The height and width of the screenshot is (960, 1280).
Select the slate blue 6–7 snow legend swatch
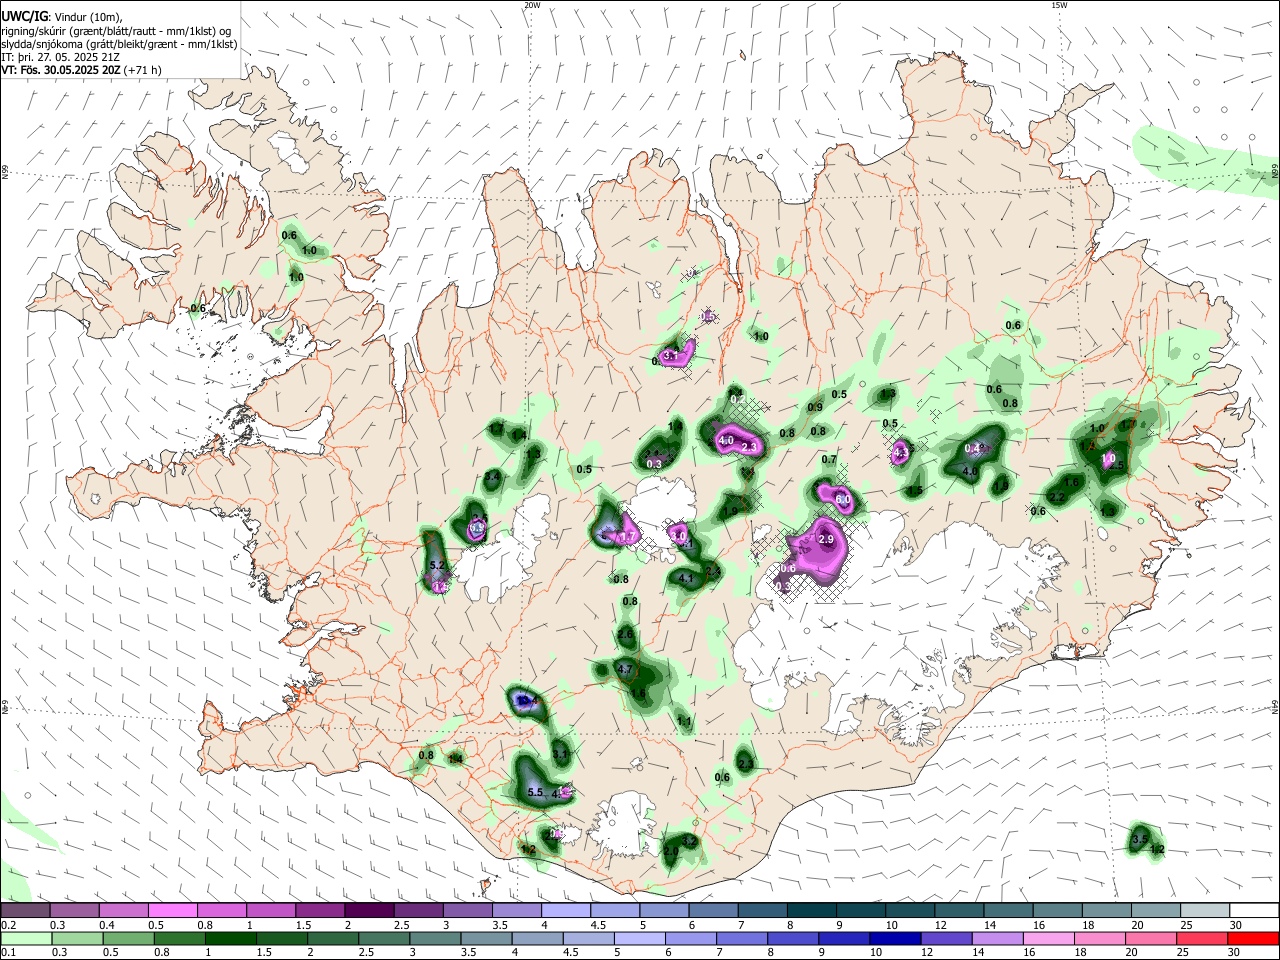point(713,910)
